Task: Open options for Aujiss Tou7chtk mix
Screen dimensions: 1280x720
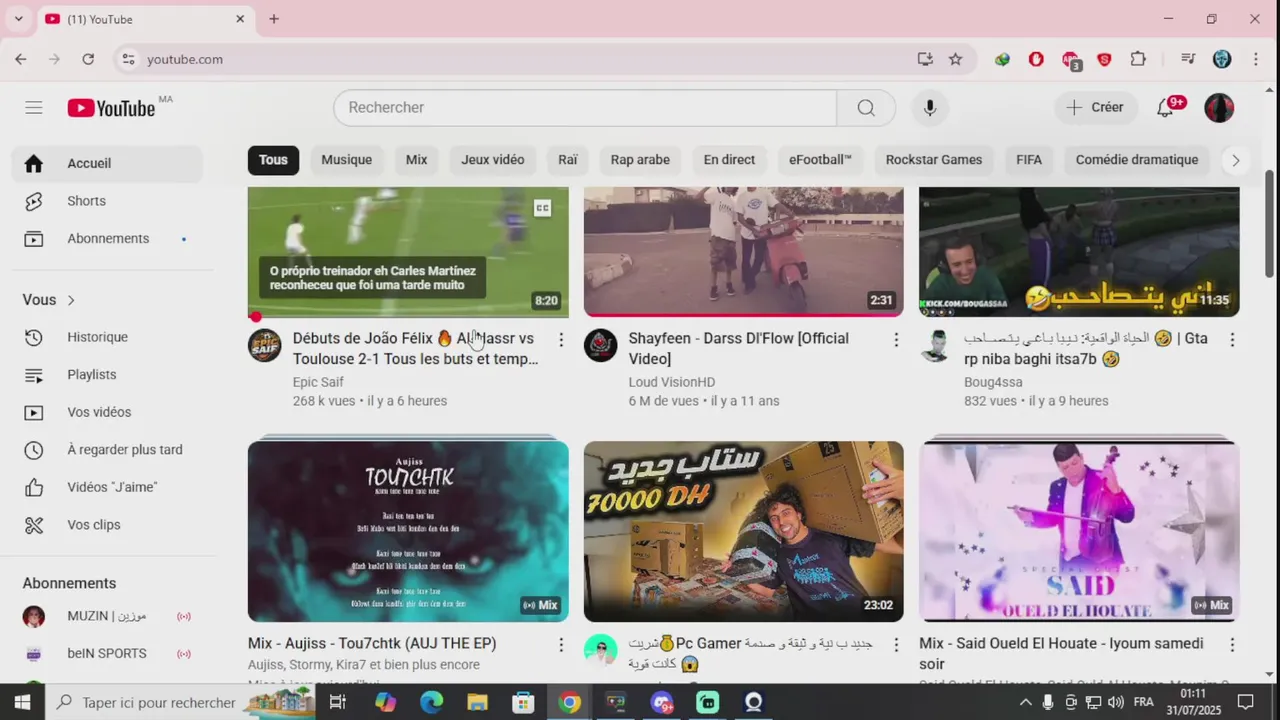Action: [561, 645]
